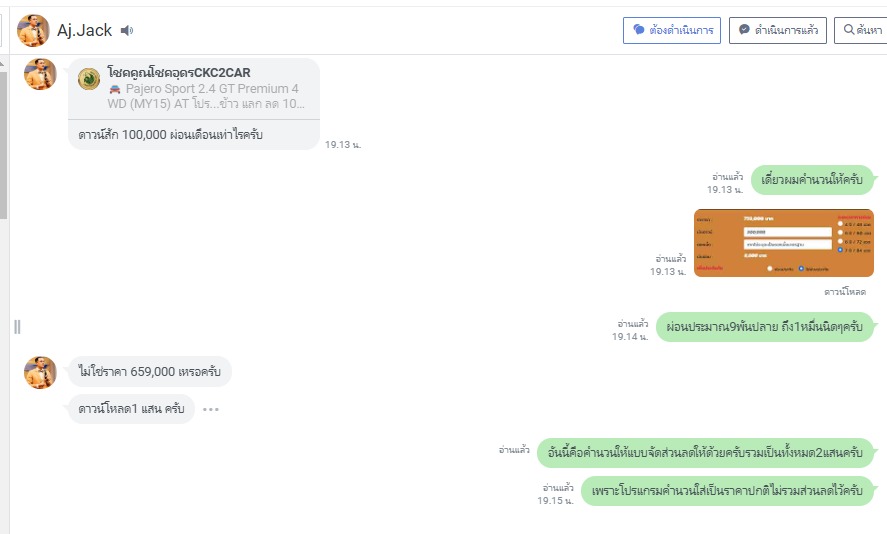The image size is (887, 534).
Task: Mark the chat as ต้องดำเนินการ
Action: tap(672, 30)
